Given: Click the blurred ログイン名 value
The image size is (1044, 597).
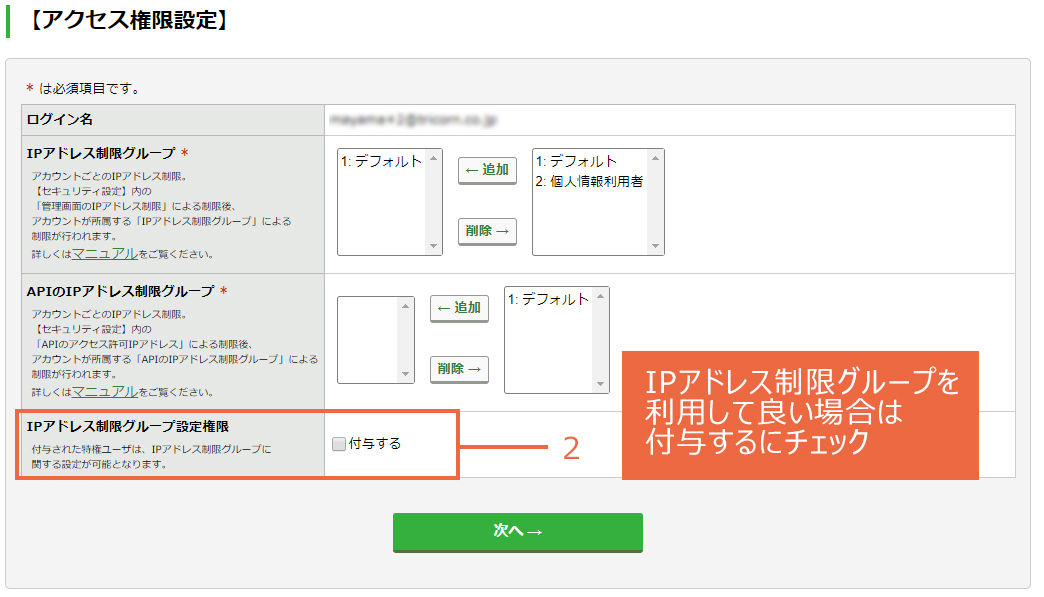Looking at the screenshot, I should coord(413,120).
